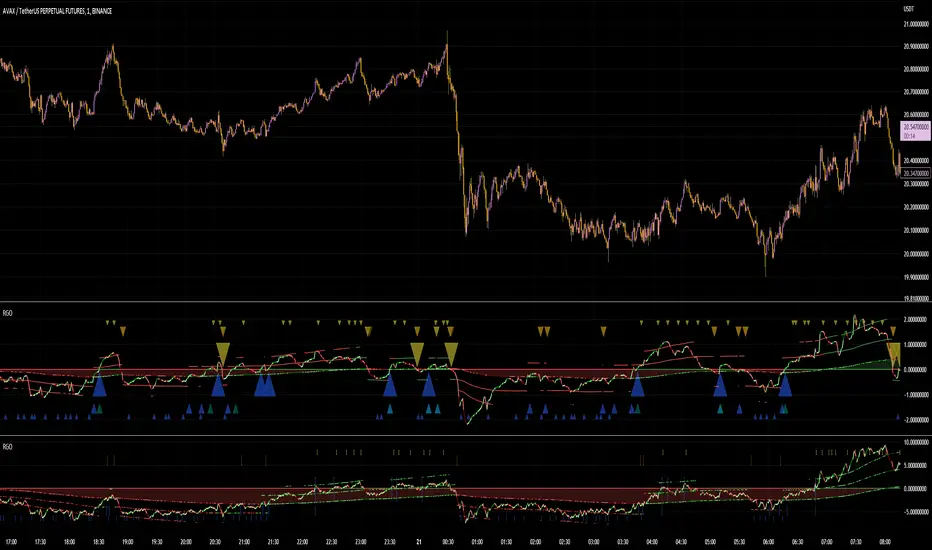Click the 06:00 time axis label
The width and height of the screenshot is (932, 550).
[x=769, y=542]
